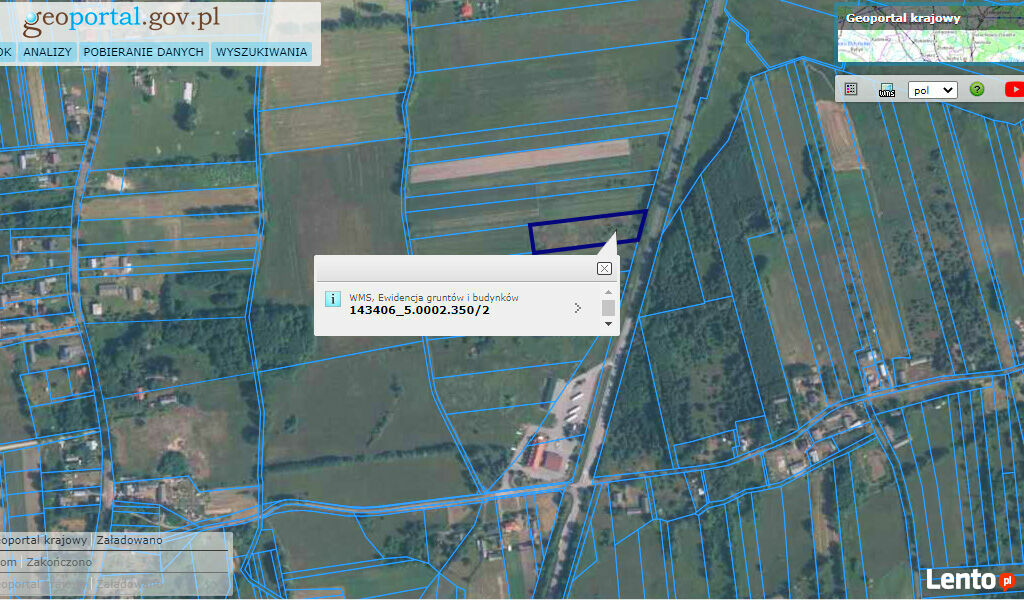Click the popup scrollbar up arrow
Viewport: 1024px width, 600px height.
(608, 292)
